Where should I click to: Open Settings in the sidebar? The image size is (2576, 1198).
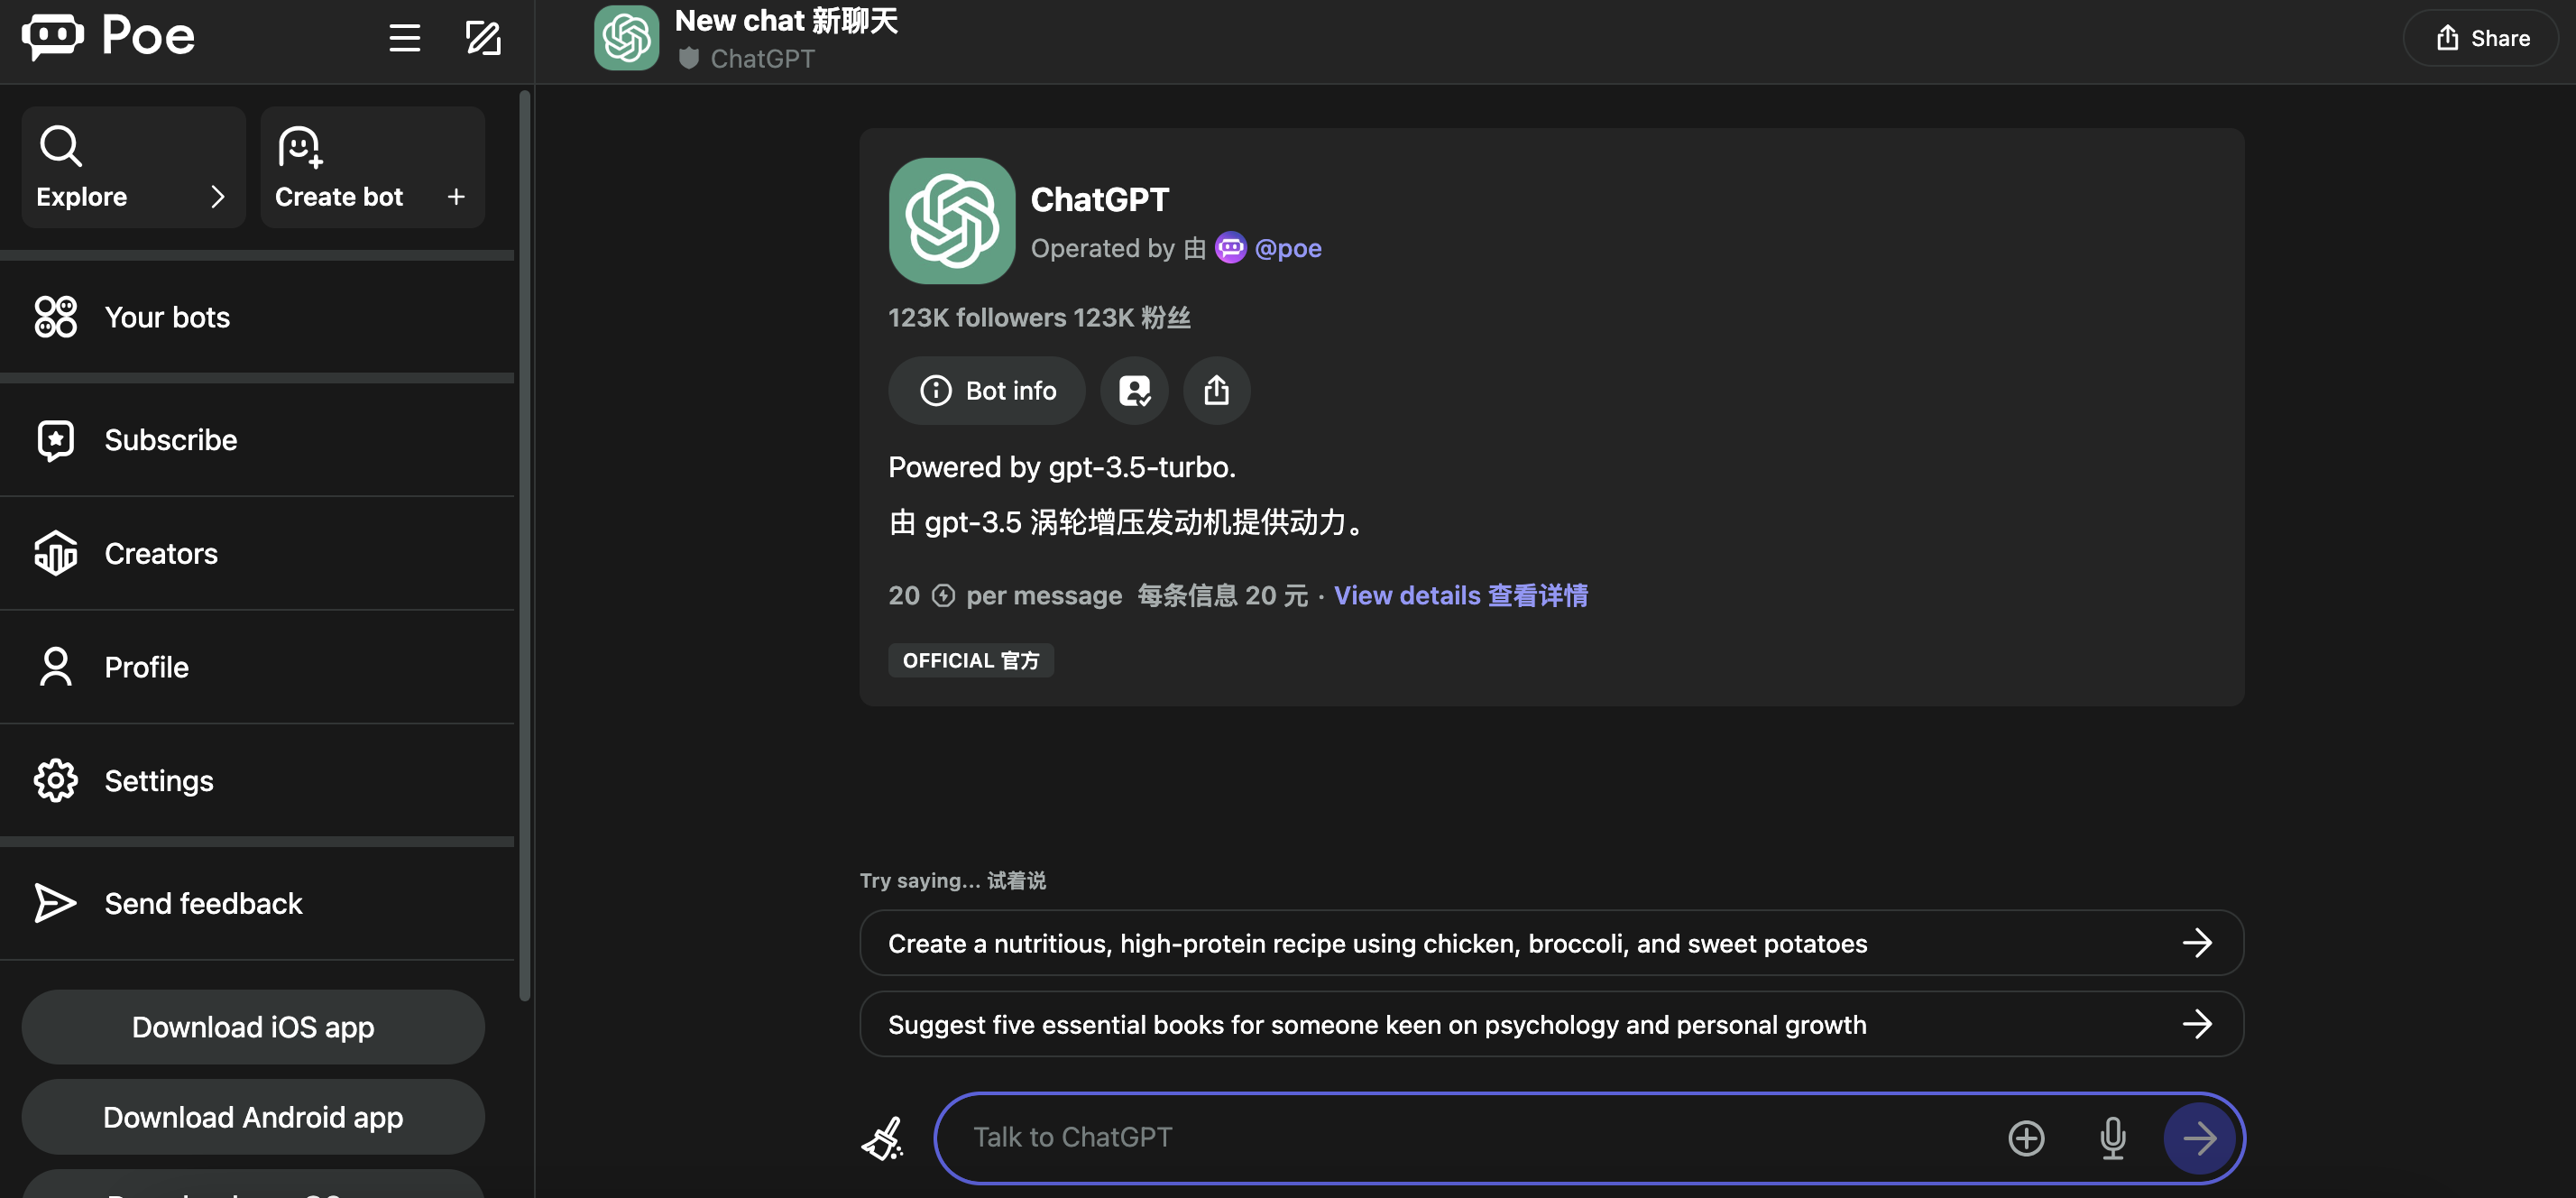(158, 781)
